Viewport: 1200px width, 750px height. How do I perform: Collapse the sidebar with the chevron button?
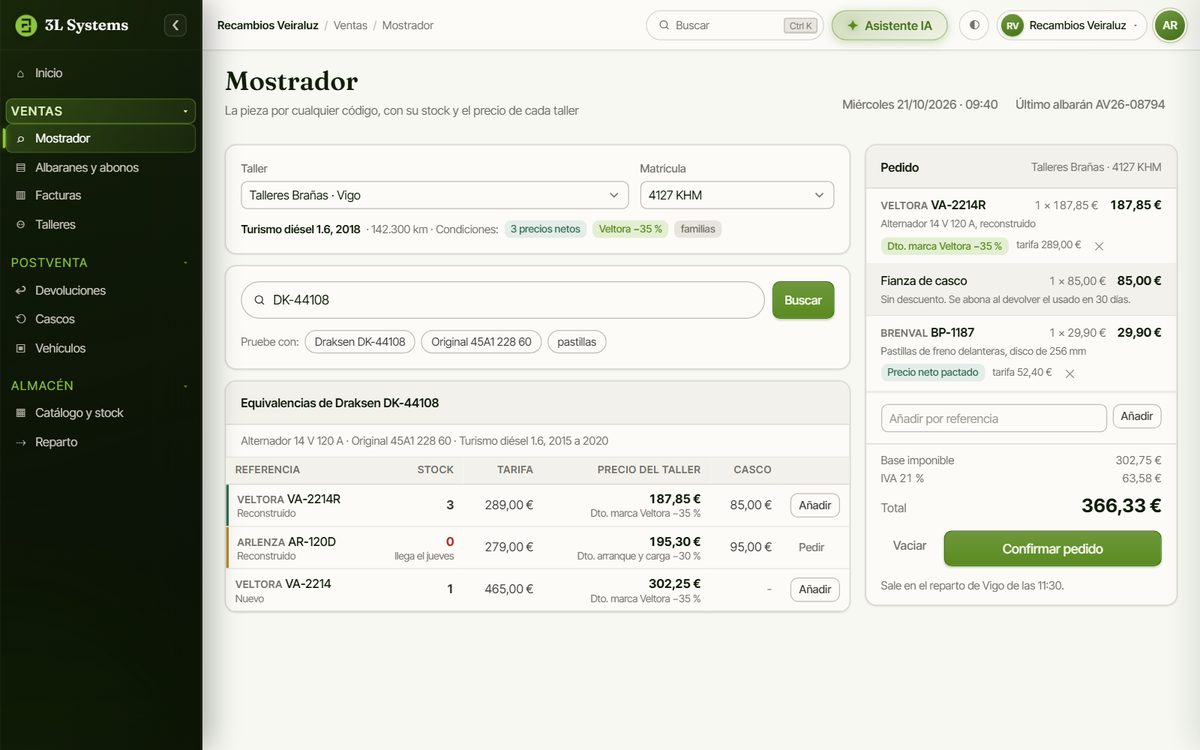(x=176, y=25)
